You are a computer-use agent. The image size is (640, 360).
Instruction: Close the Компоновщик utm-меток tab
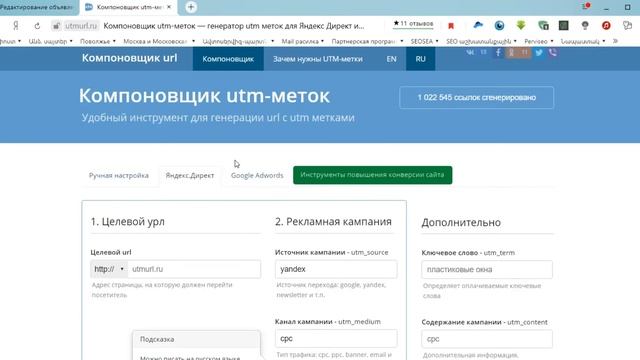coord(169,7)
